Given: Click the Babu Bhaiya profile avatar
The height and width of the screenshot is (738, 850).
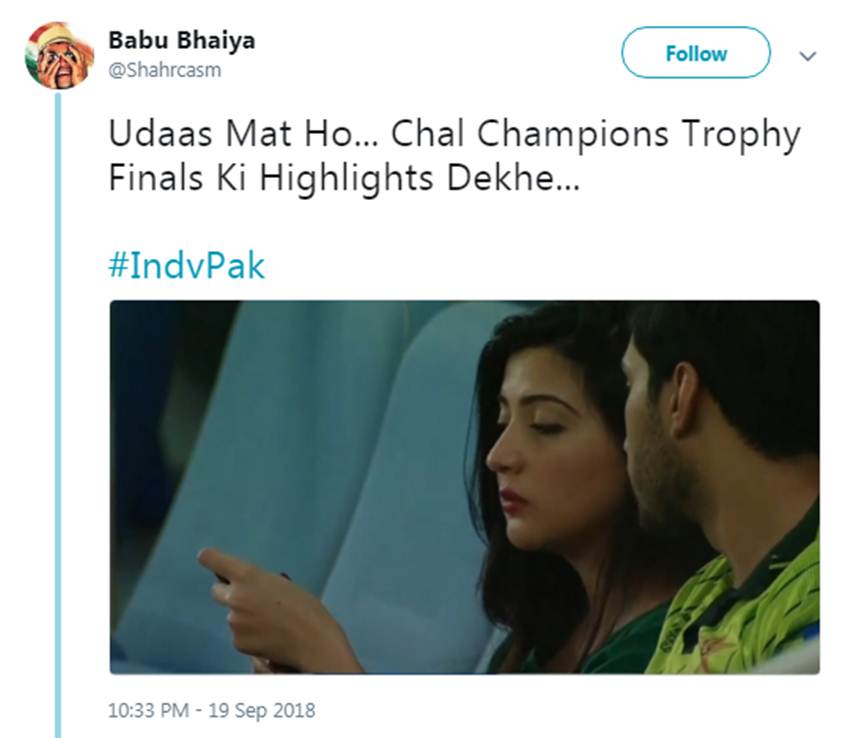Looking at the screenshot, I should coord(59,55).
